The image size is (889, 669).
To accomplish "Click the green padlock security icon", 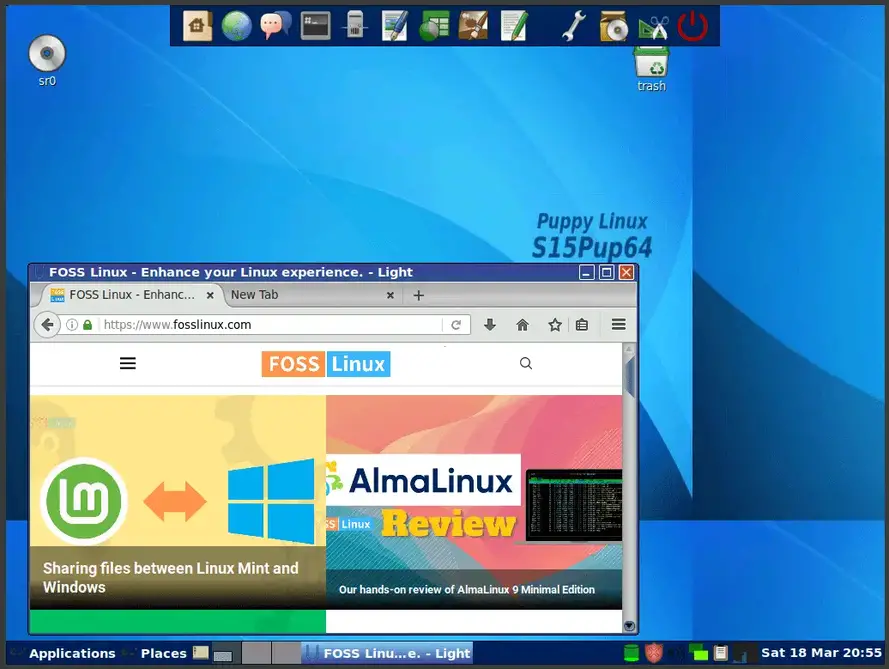I will pyautogui.click(x=87, y=325).
